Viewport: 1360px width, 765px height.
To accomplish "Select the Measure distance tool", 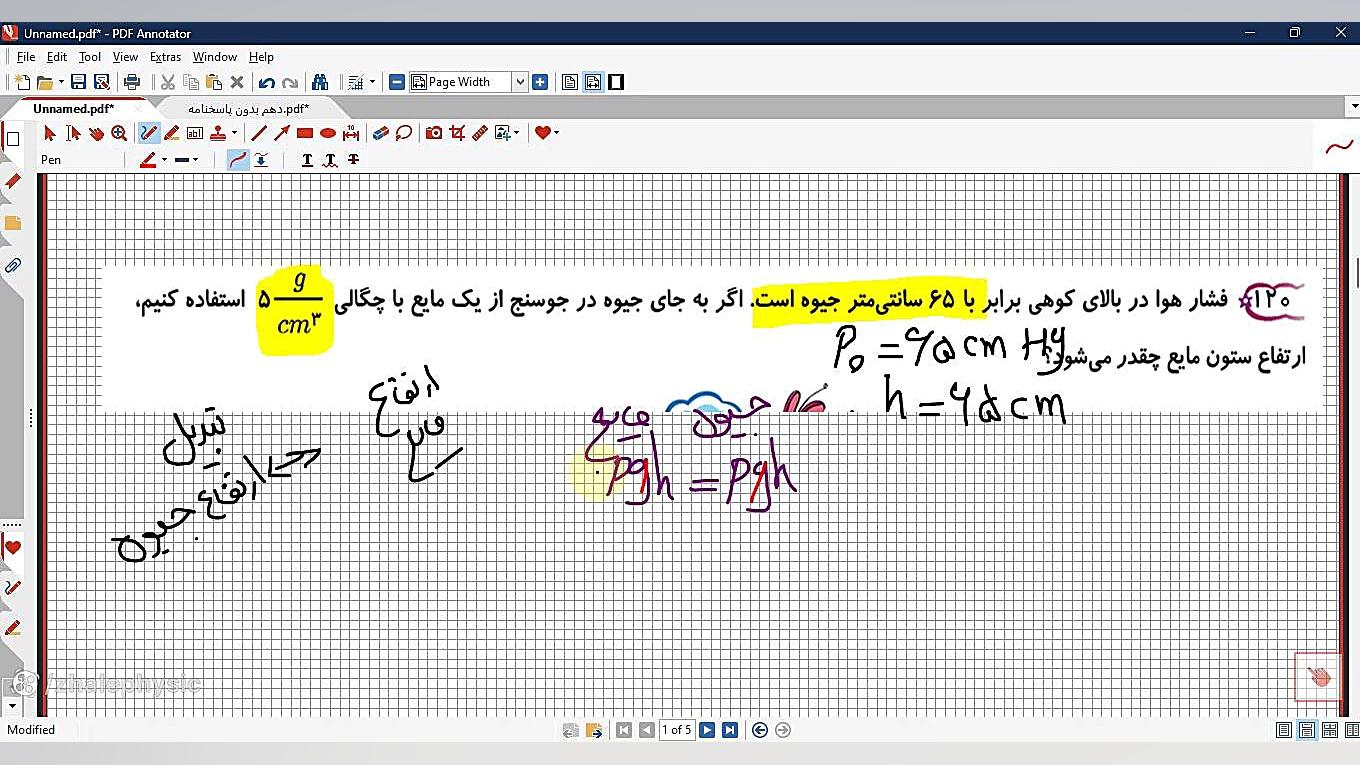I will tap(351, 133).
